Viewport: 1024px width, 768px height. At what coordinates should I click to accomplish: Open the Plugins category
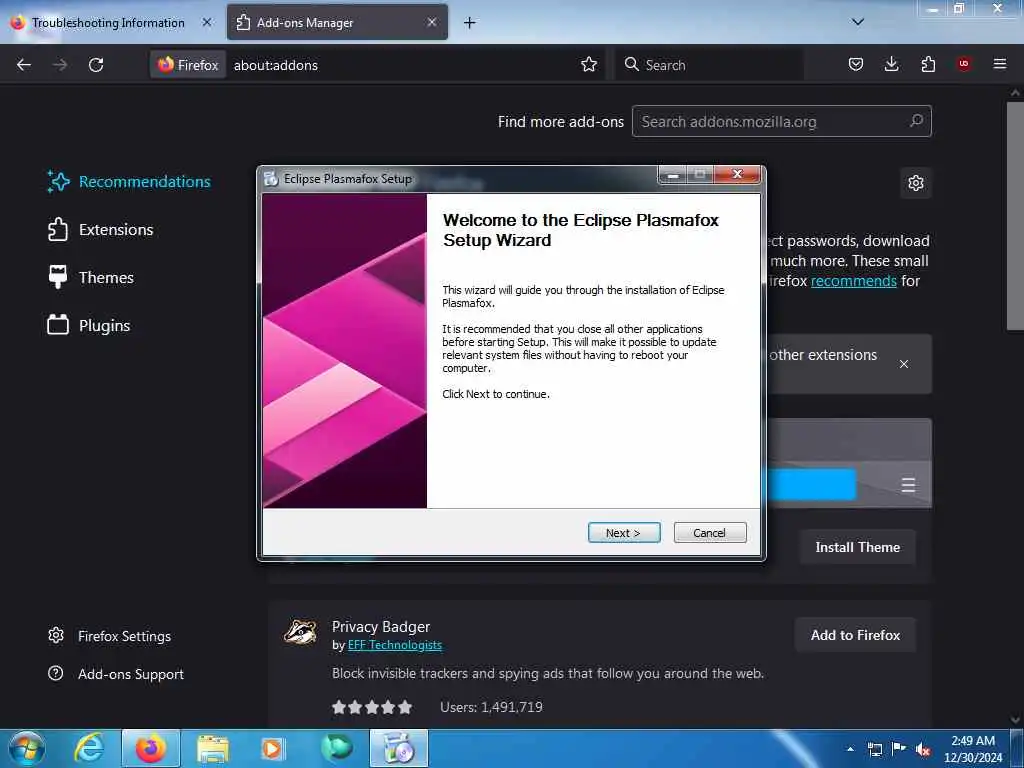(89, 325)
